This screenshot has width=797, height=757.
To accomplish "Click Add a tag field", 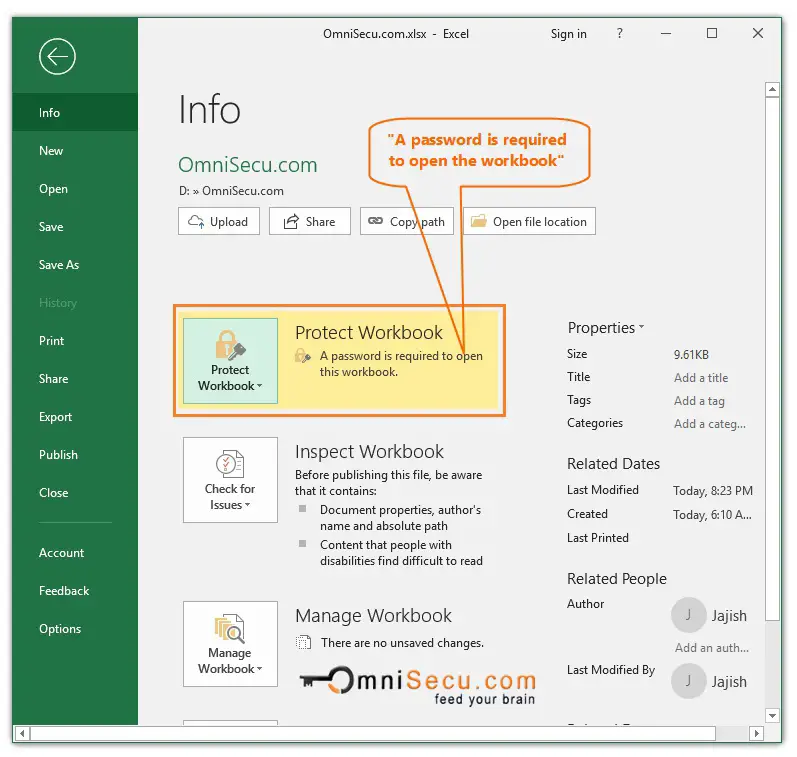I will click(699, 401).
